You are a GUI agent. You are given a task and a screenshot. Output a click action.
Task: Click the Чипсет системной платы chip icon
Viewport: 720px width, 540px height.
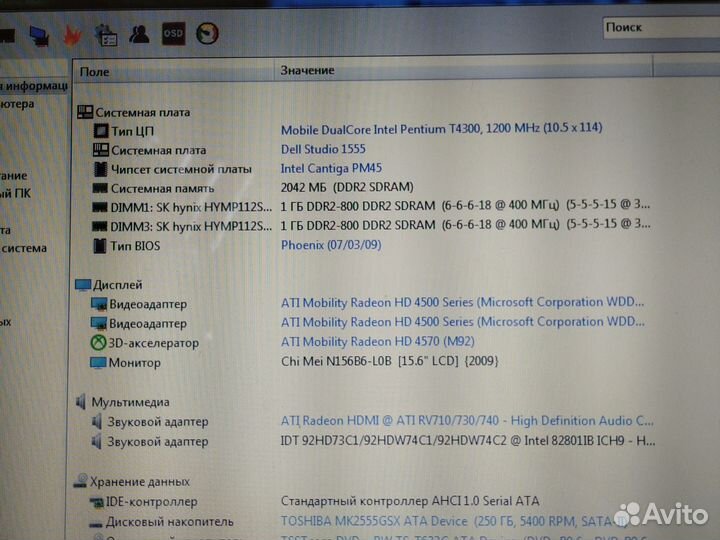pyautogui.click(x=101, y=169)
